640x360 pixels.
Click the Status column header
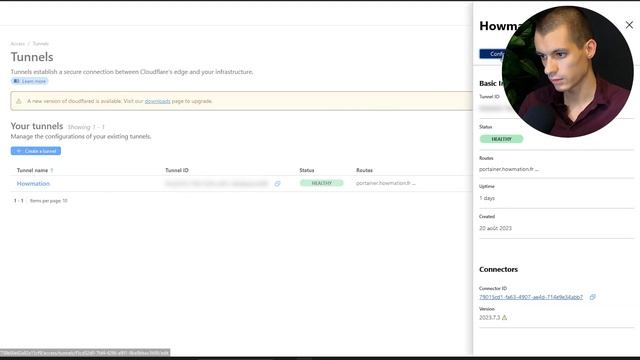pos(307,170)
